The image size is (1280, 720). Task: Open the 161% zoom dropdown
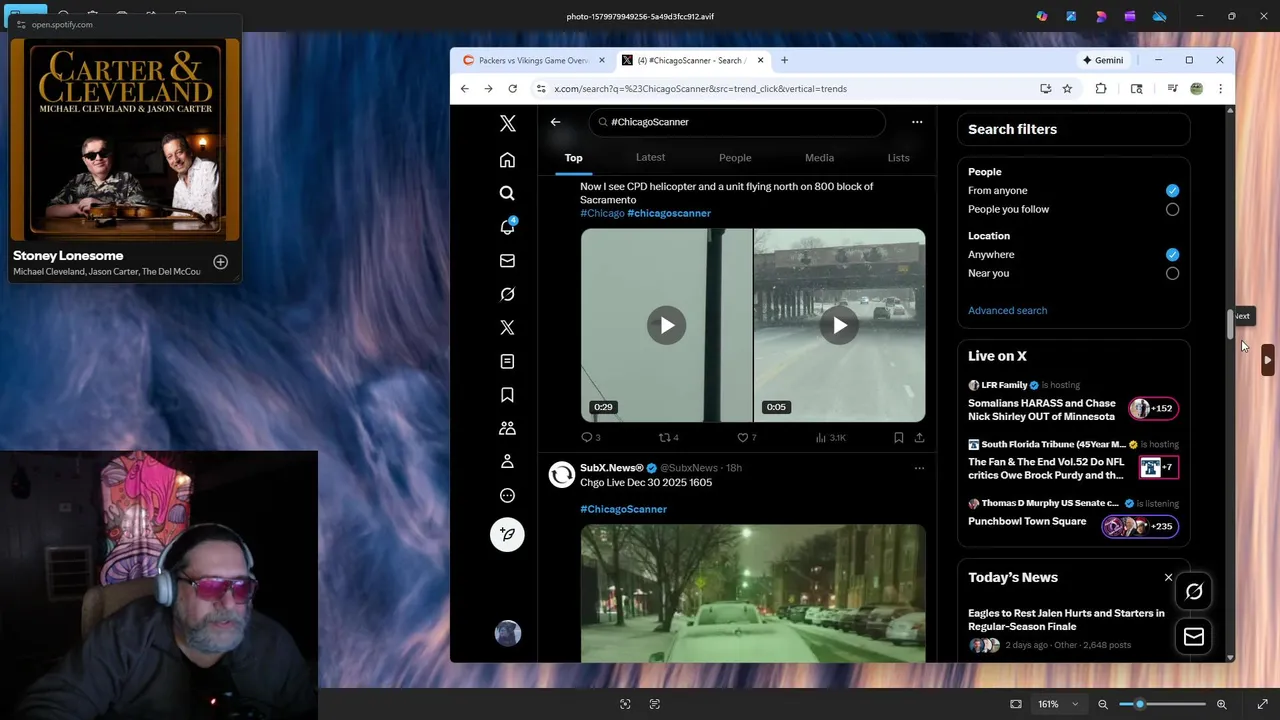(1057, 704)
